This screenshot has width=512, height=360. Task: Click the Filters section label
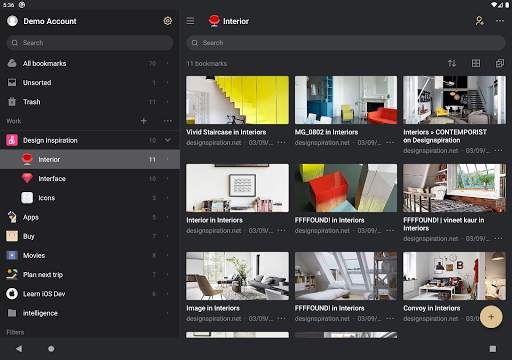point(15,332)
